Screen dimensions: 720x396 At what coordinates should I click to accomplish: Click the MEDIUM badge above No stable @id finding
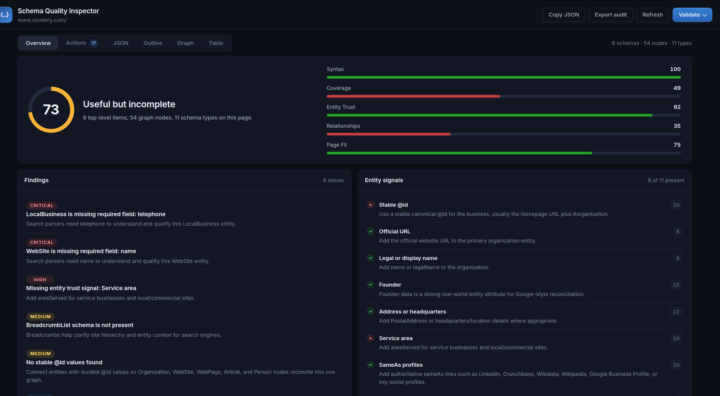tap(40, 354)
